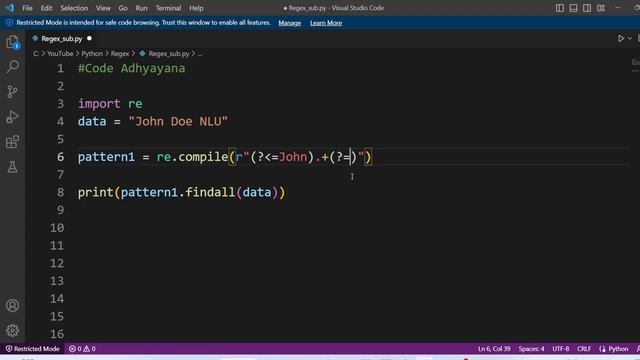The width and height of the screenshot is (640, 360).
Task: Open the Run menu
Action: click(141, 8)
